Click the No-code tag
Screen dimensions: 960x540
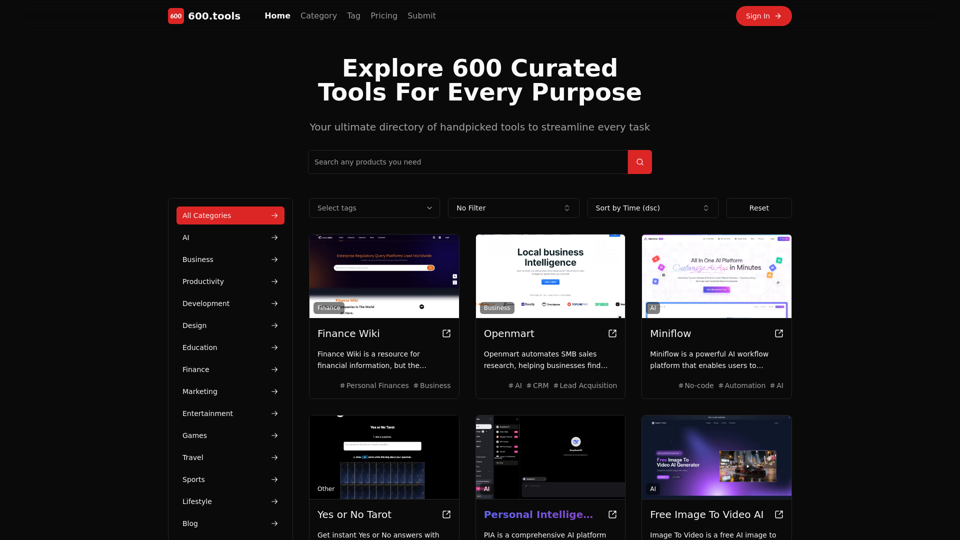click(696, 386)
